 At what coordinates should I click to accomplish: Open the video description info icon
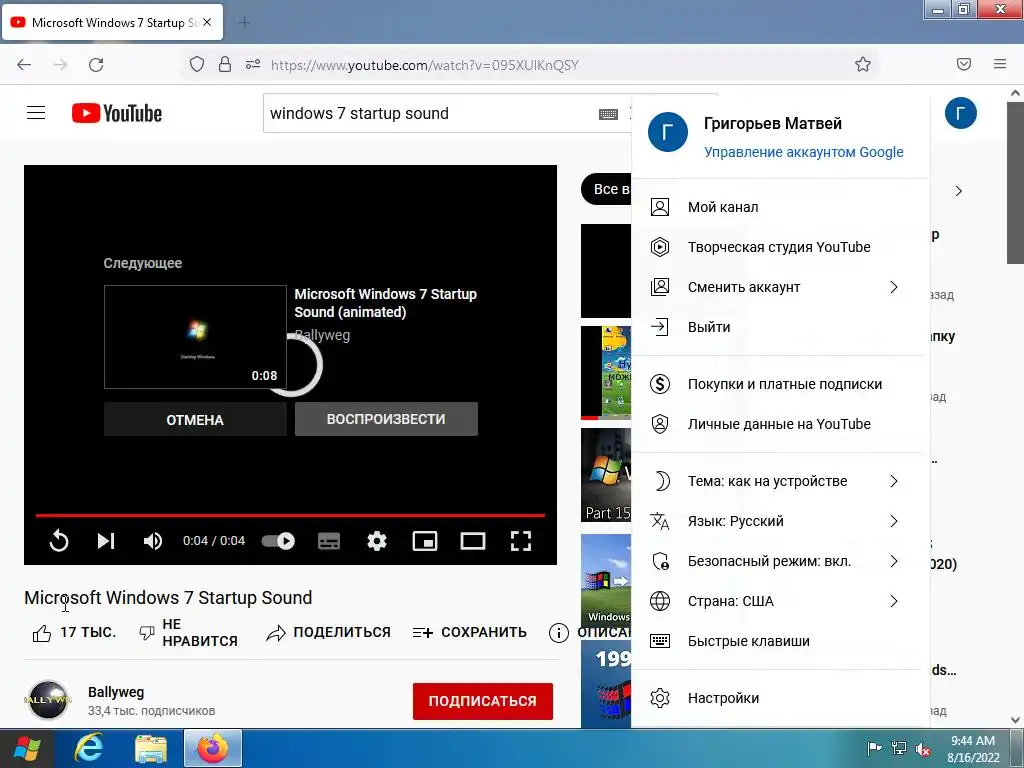558,632
